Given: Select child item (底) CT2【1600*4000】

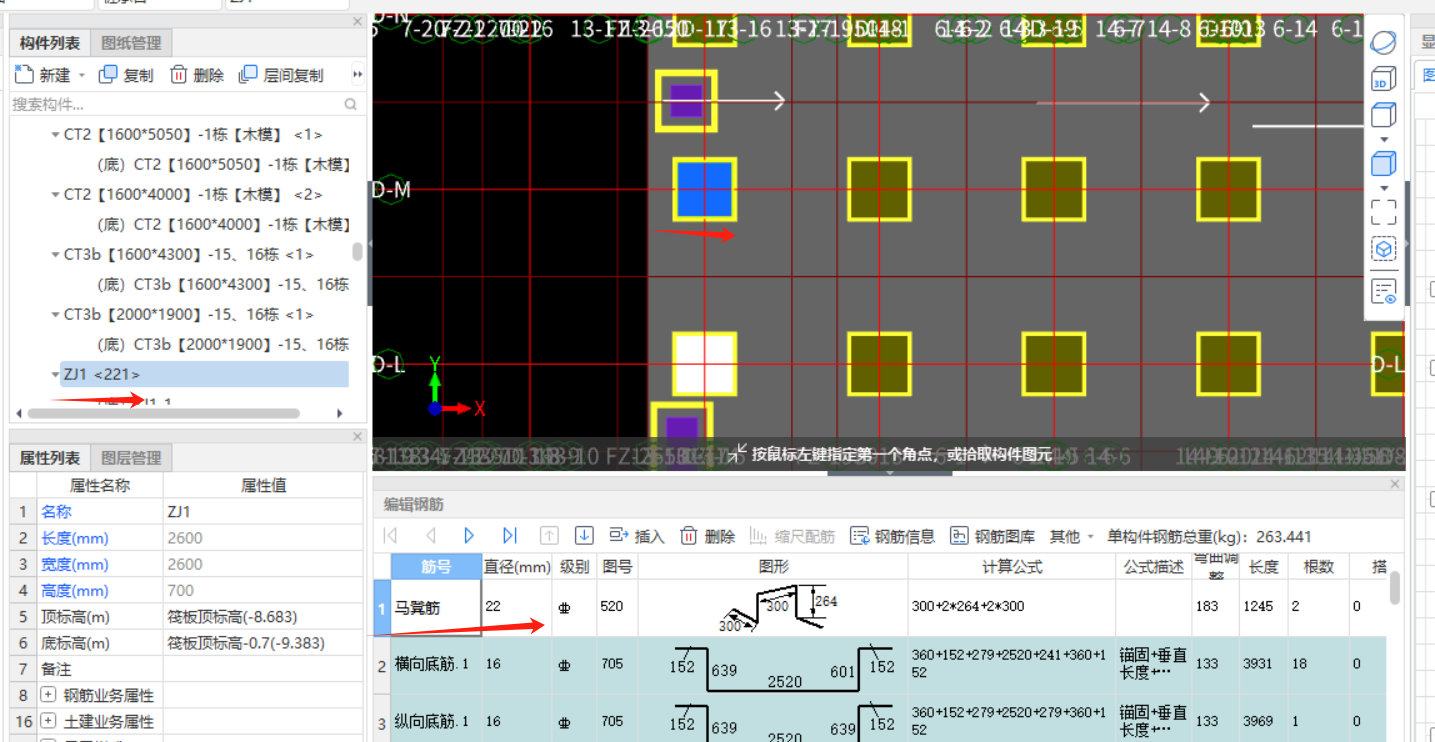Looking at the screenshot, I should [x=223, y=224].
